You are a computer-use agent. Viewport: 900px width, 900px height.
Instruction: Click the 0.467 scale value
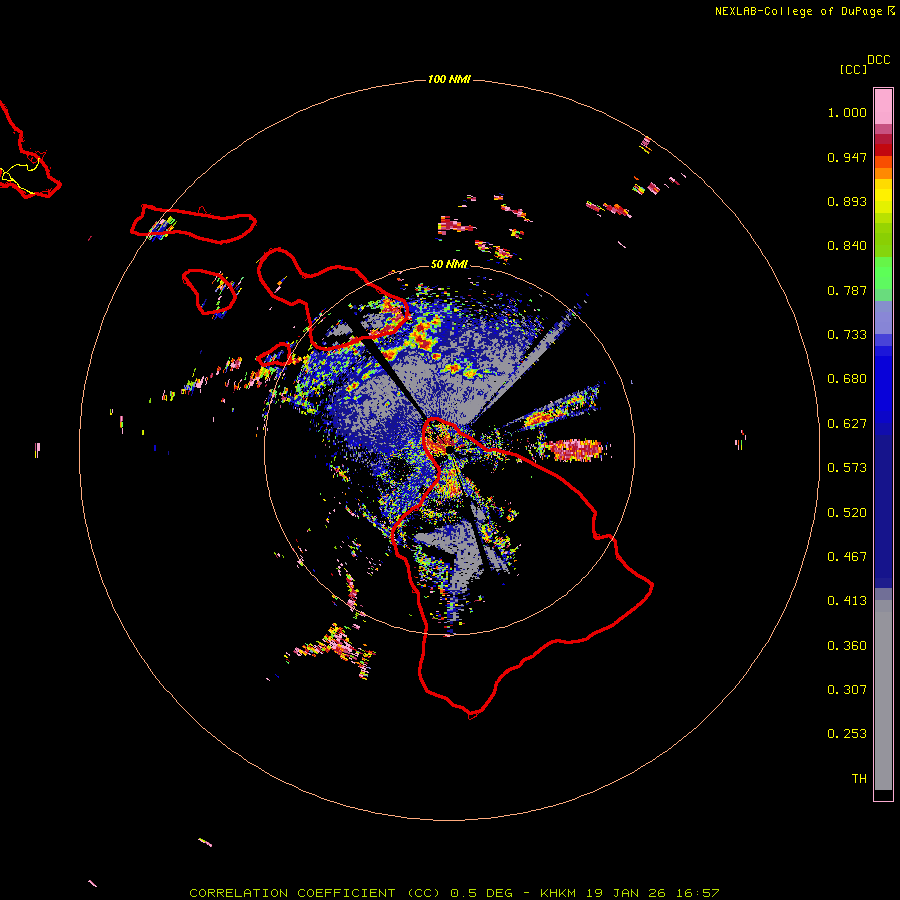[847, 557]
